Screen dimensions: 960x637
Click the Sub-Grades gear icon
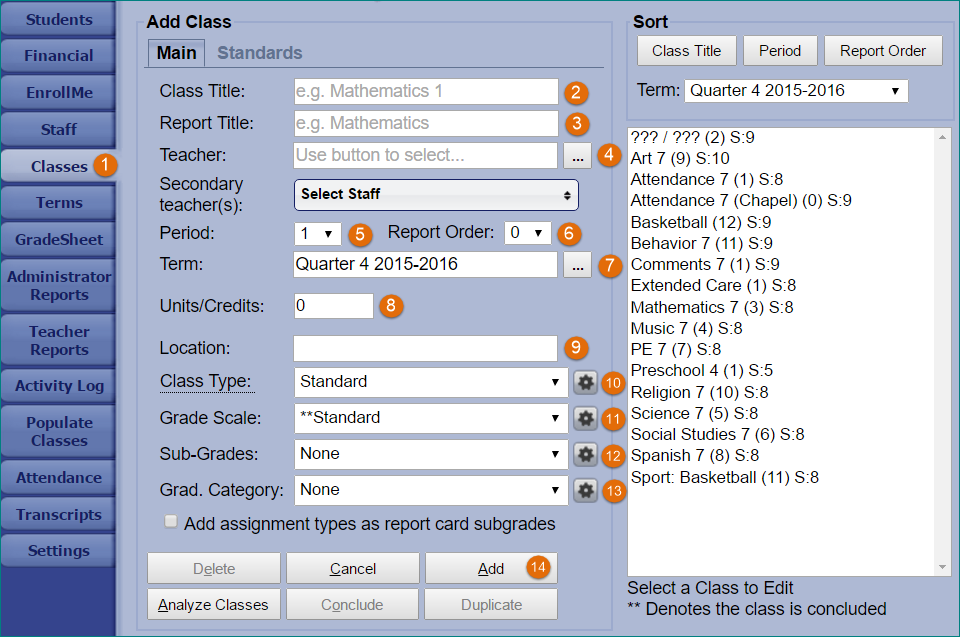pos(585,454)
